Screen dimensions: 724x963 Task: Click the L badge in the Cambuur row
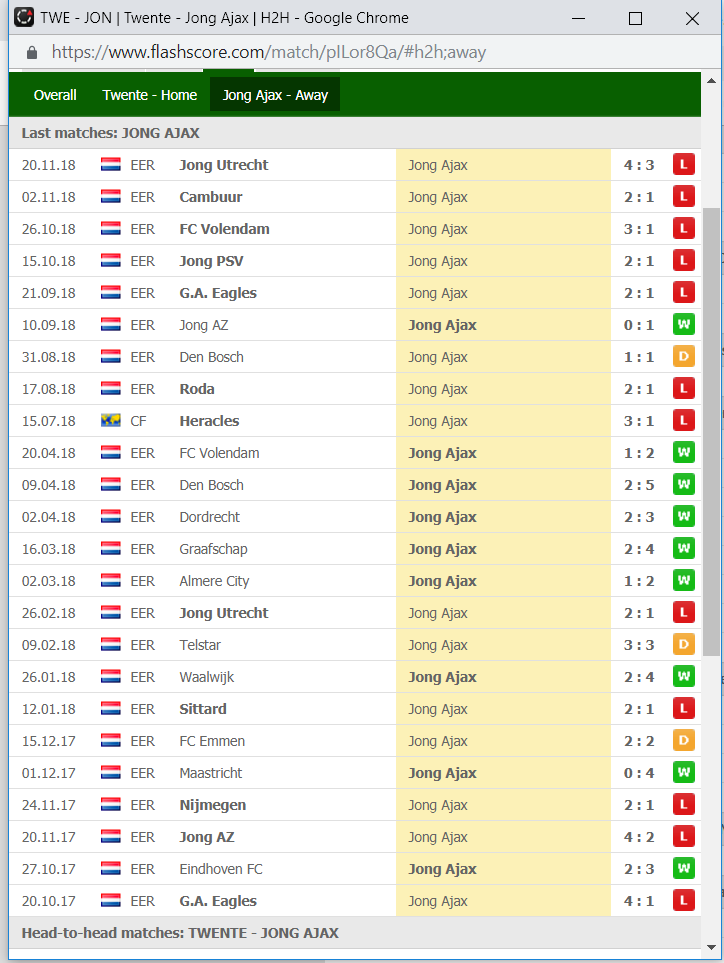[x=683, y=197]
